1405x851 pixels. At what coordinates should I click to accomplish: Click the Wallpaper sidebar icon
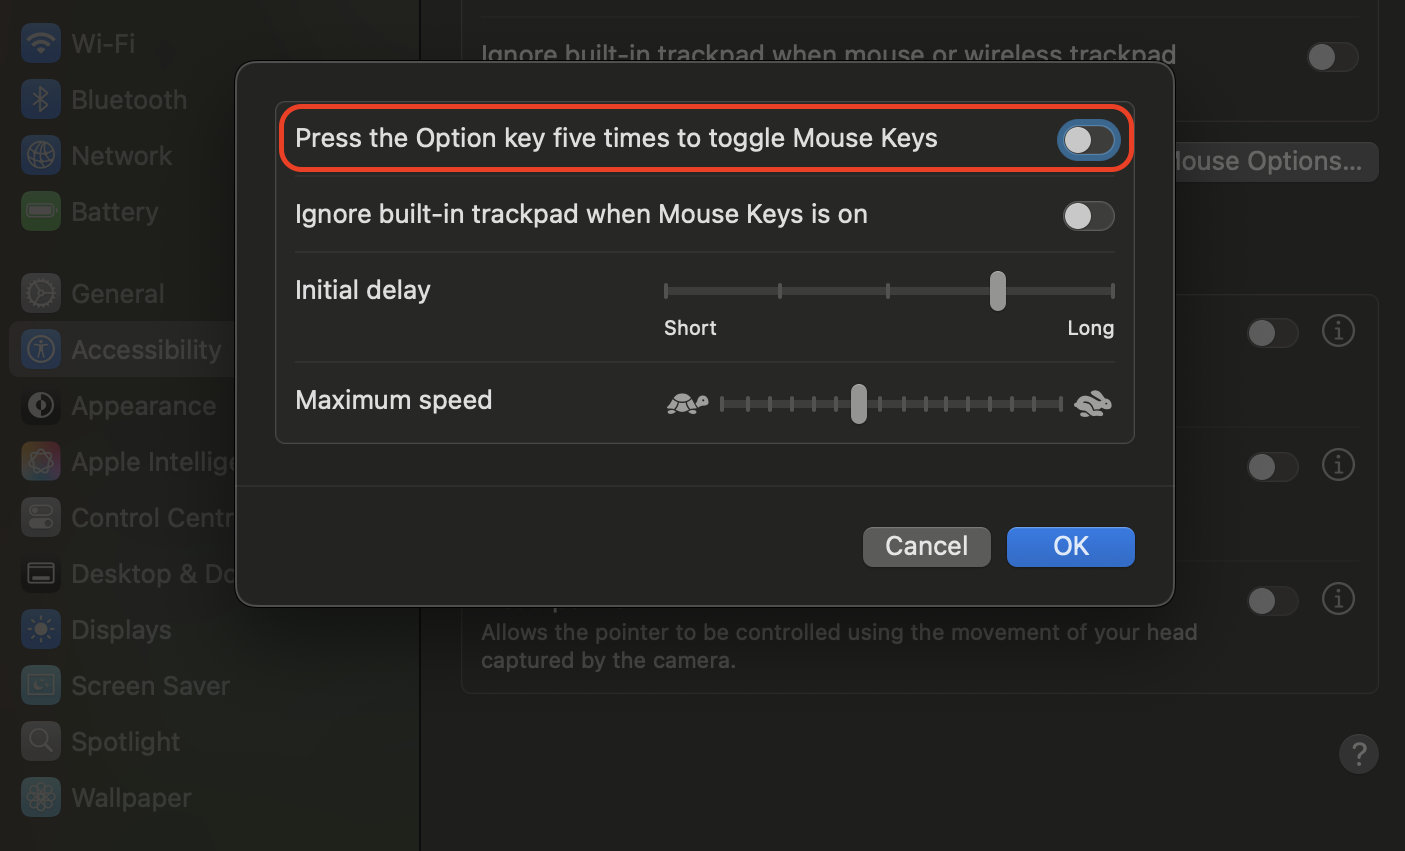point(40,797)
